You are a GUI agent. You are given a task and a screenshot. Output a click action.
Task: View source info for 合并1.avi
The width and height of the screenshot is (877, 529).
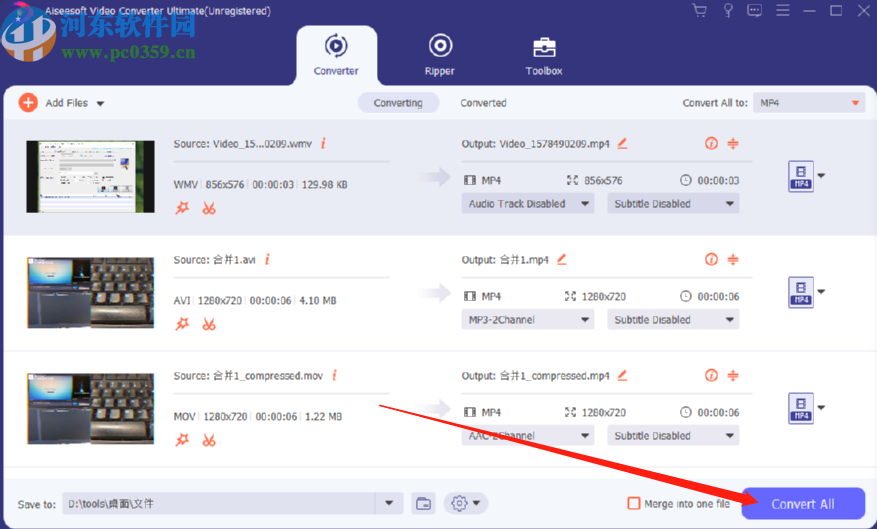(x=267, y=259)
